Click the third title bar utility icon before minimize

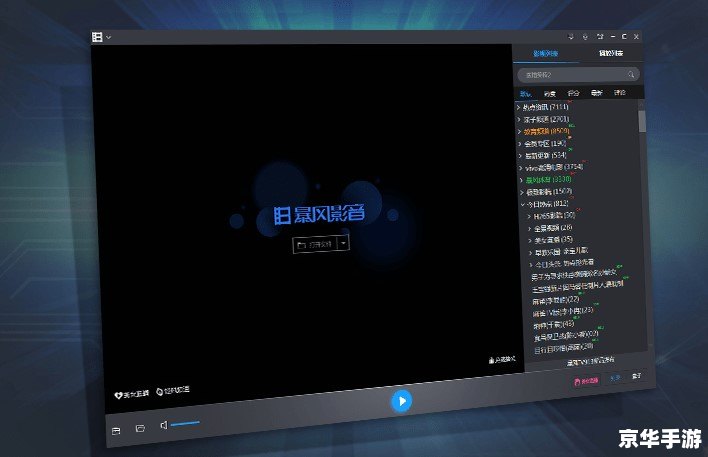tap(600, 37)
